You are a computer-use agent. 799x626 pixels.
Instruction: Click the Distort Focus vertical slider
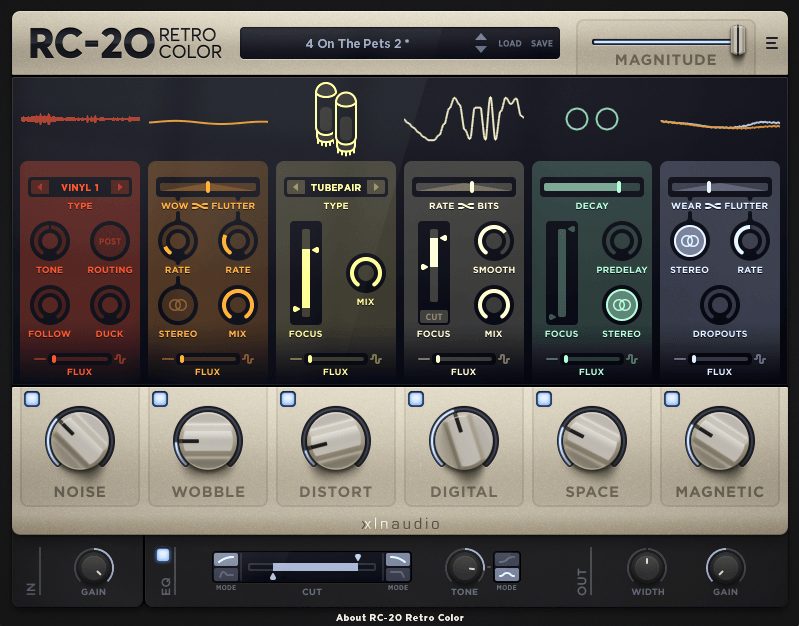306,273
